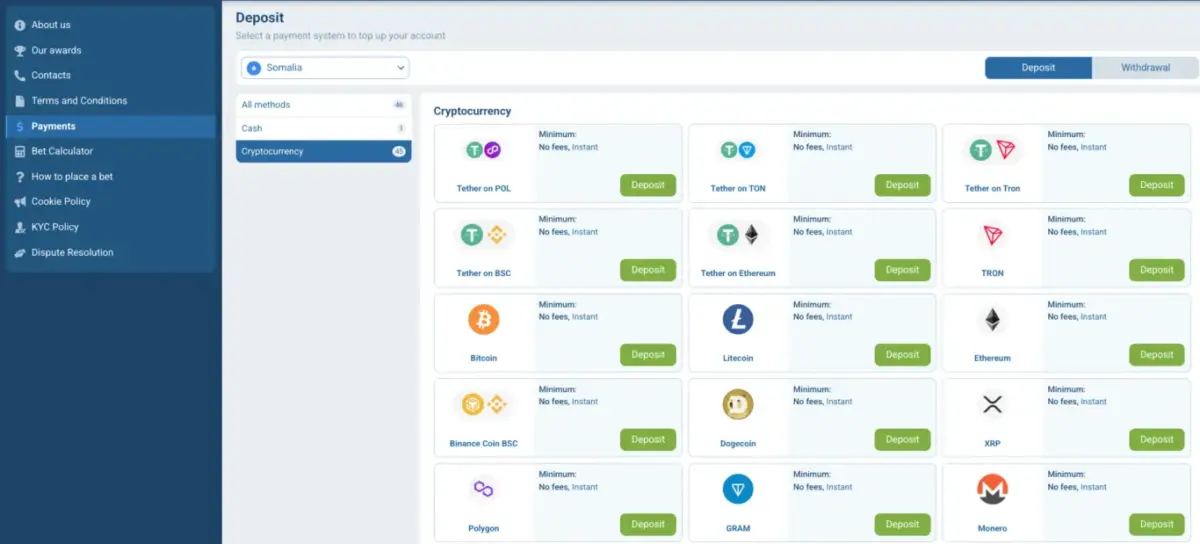
Task: Click the trophy icon beside Our awards
Action: coord(20,50)
